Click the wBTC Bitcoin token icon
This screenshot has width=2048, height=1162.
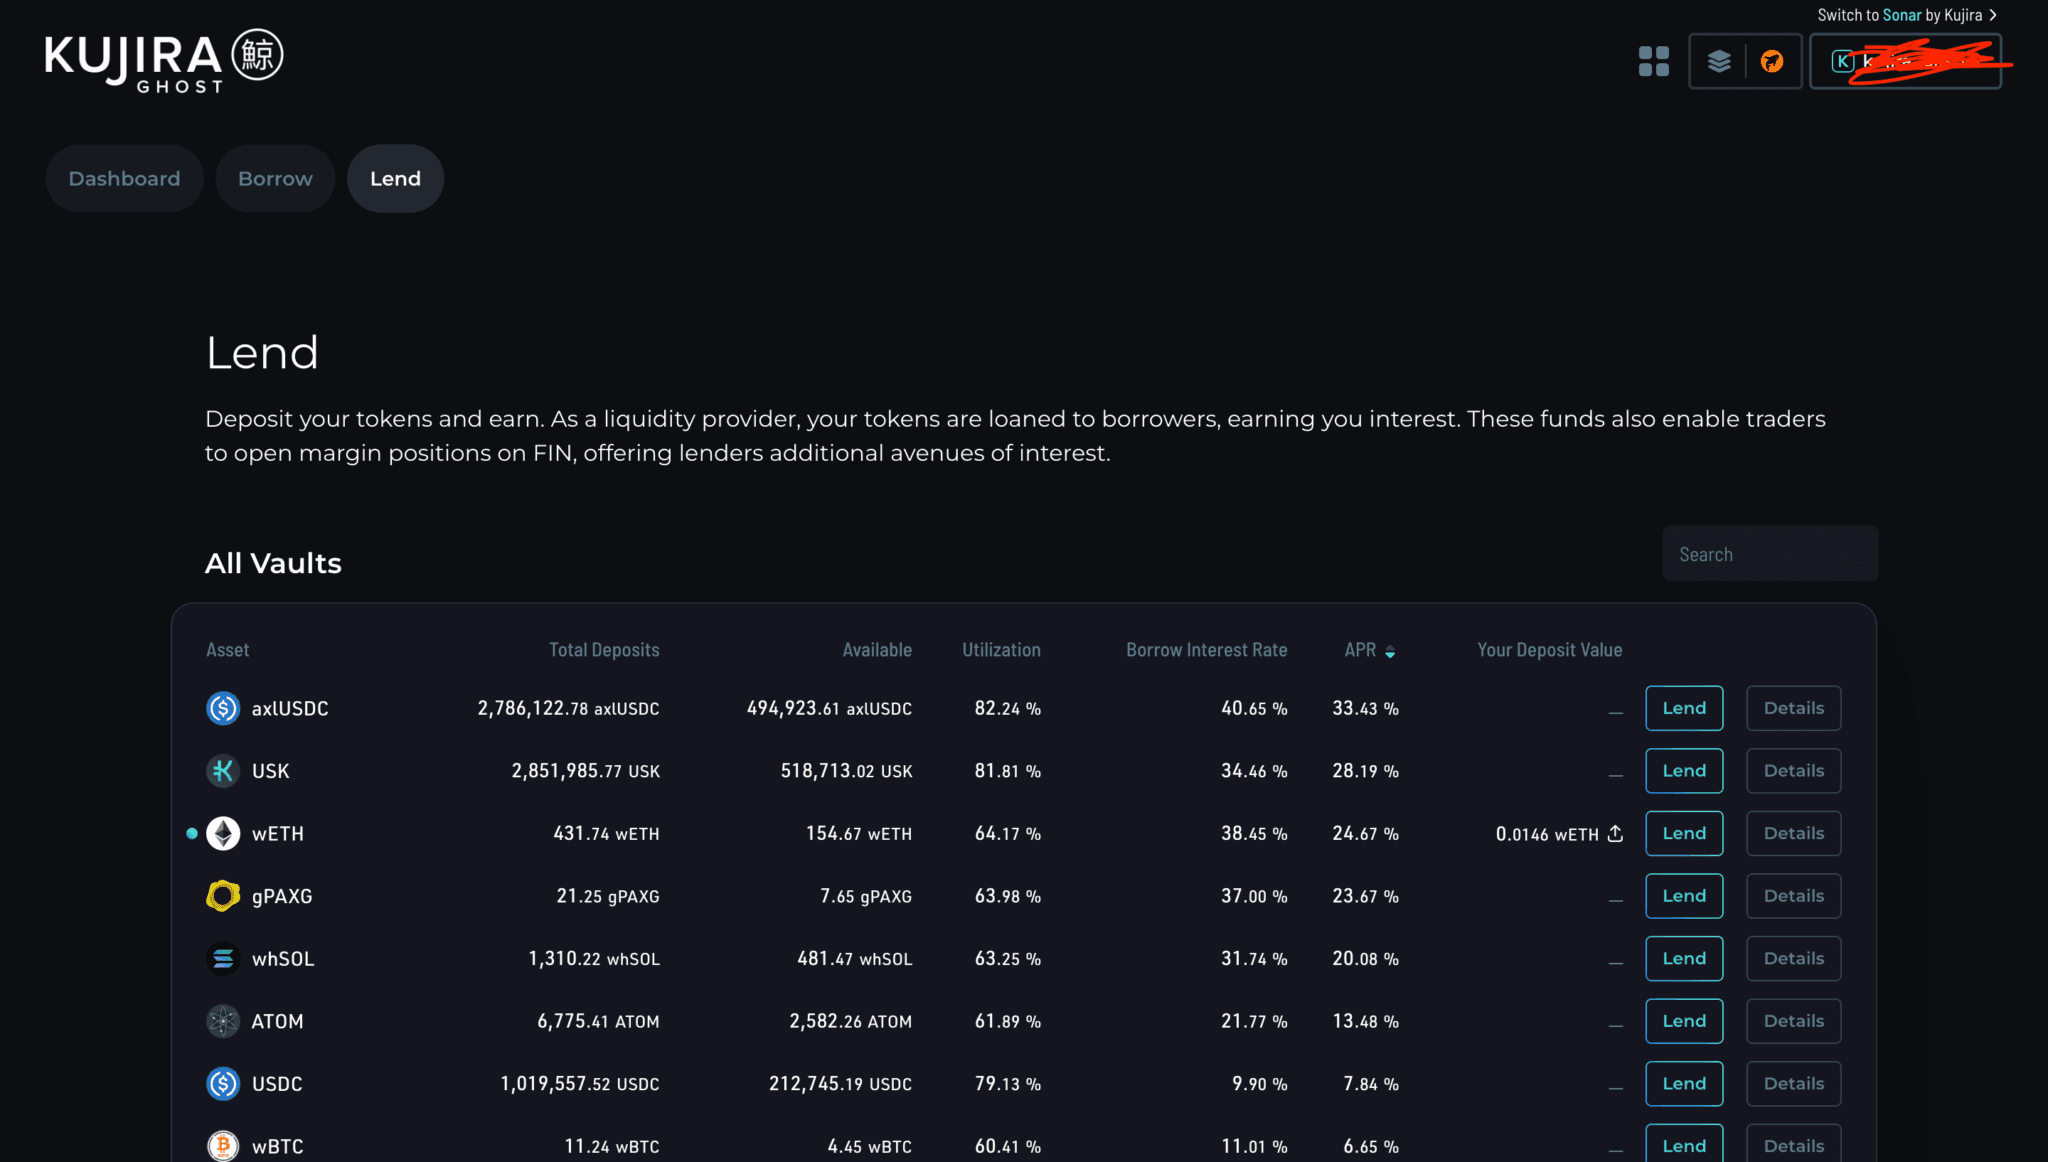223,1146
